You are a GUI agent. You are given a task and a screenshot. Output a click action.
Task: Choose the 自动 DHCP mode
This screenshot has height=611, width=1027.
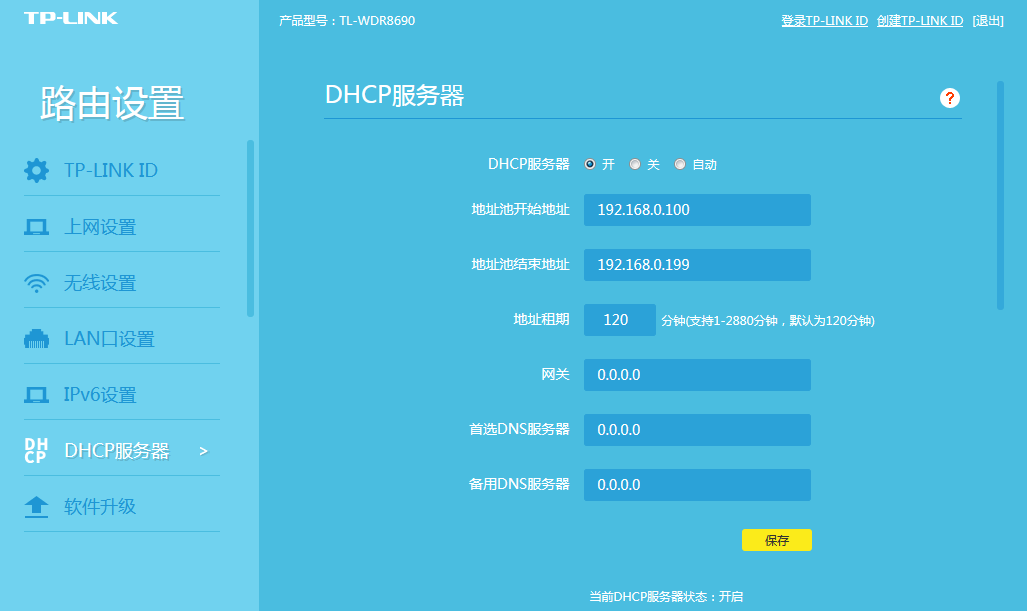tap(680, 164)
